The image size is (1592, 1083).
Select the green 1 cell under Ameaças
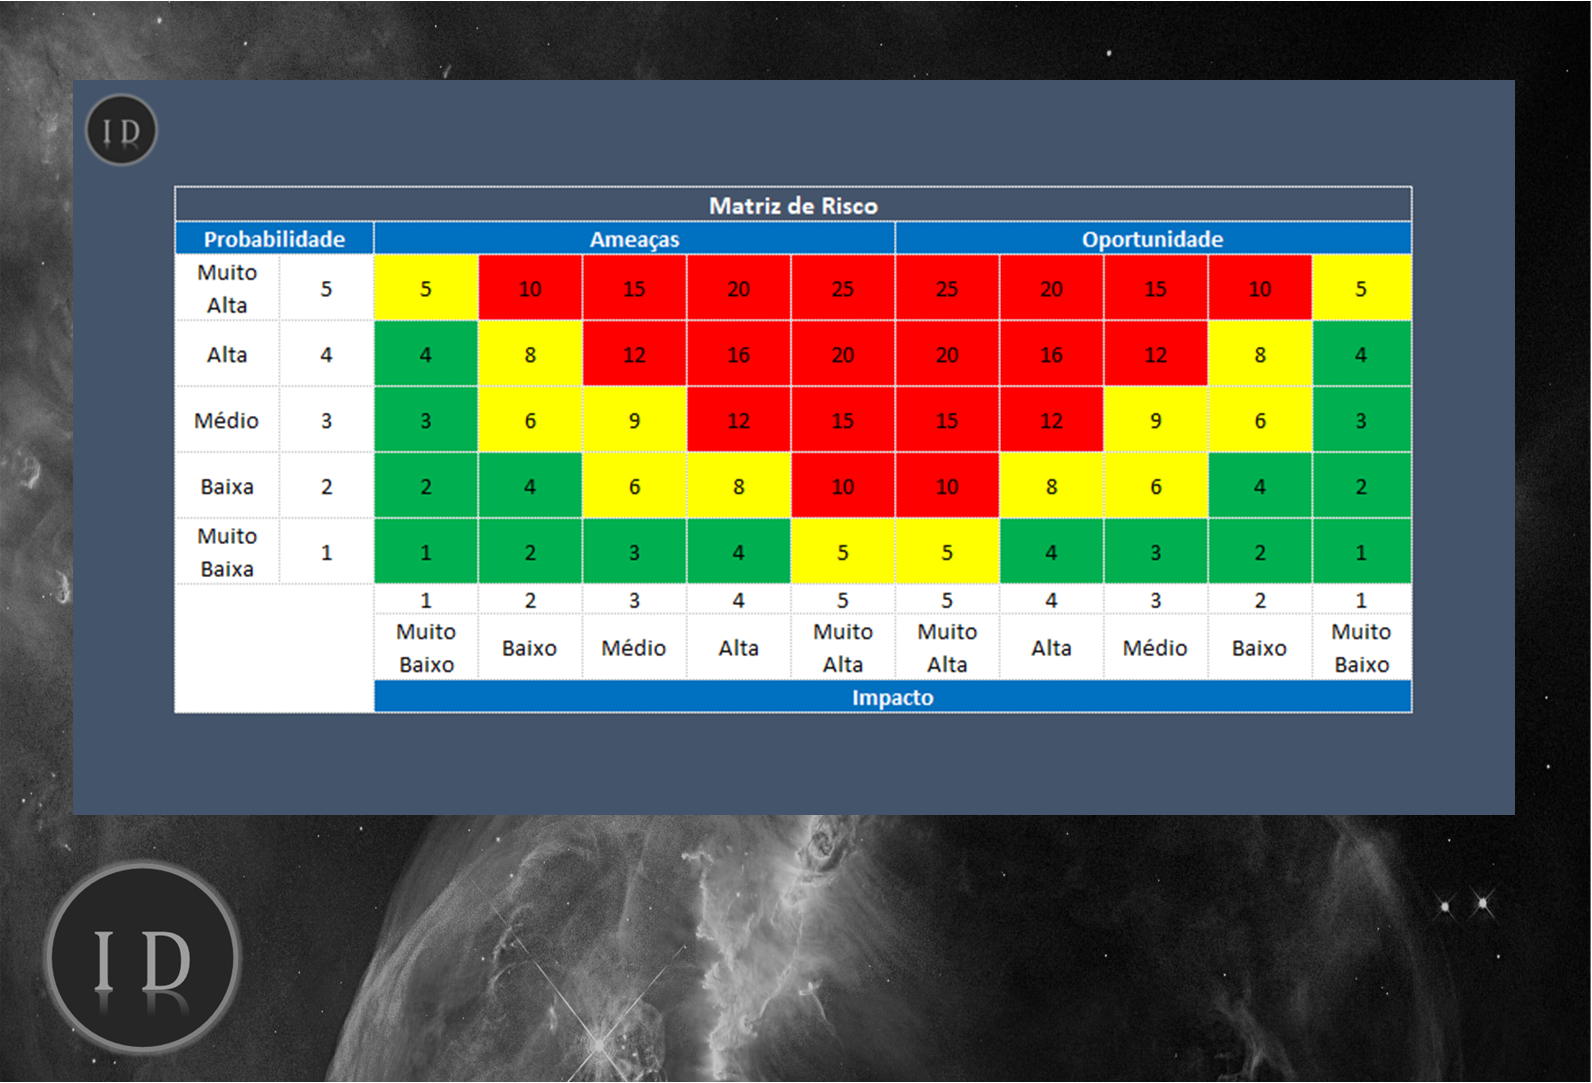tap(426, 552)
